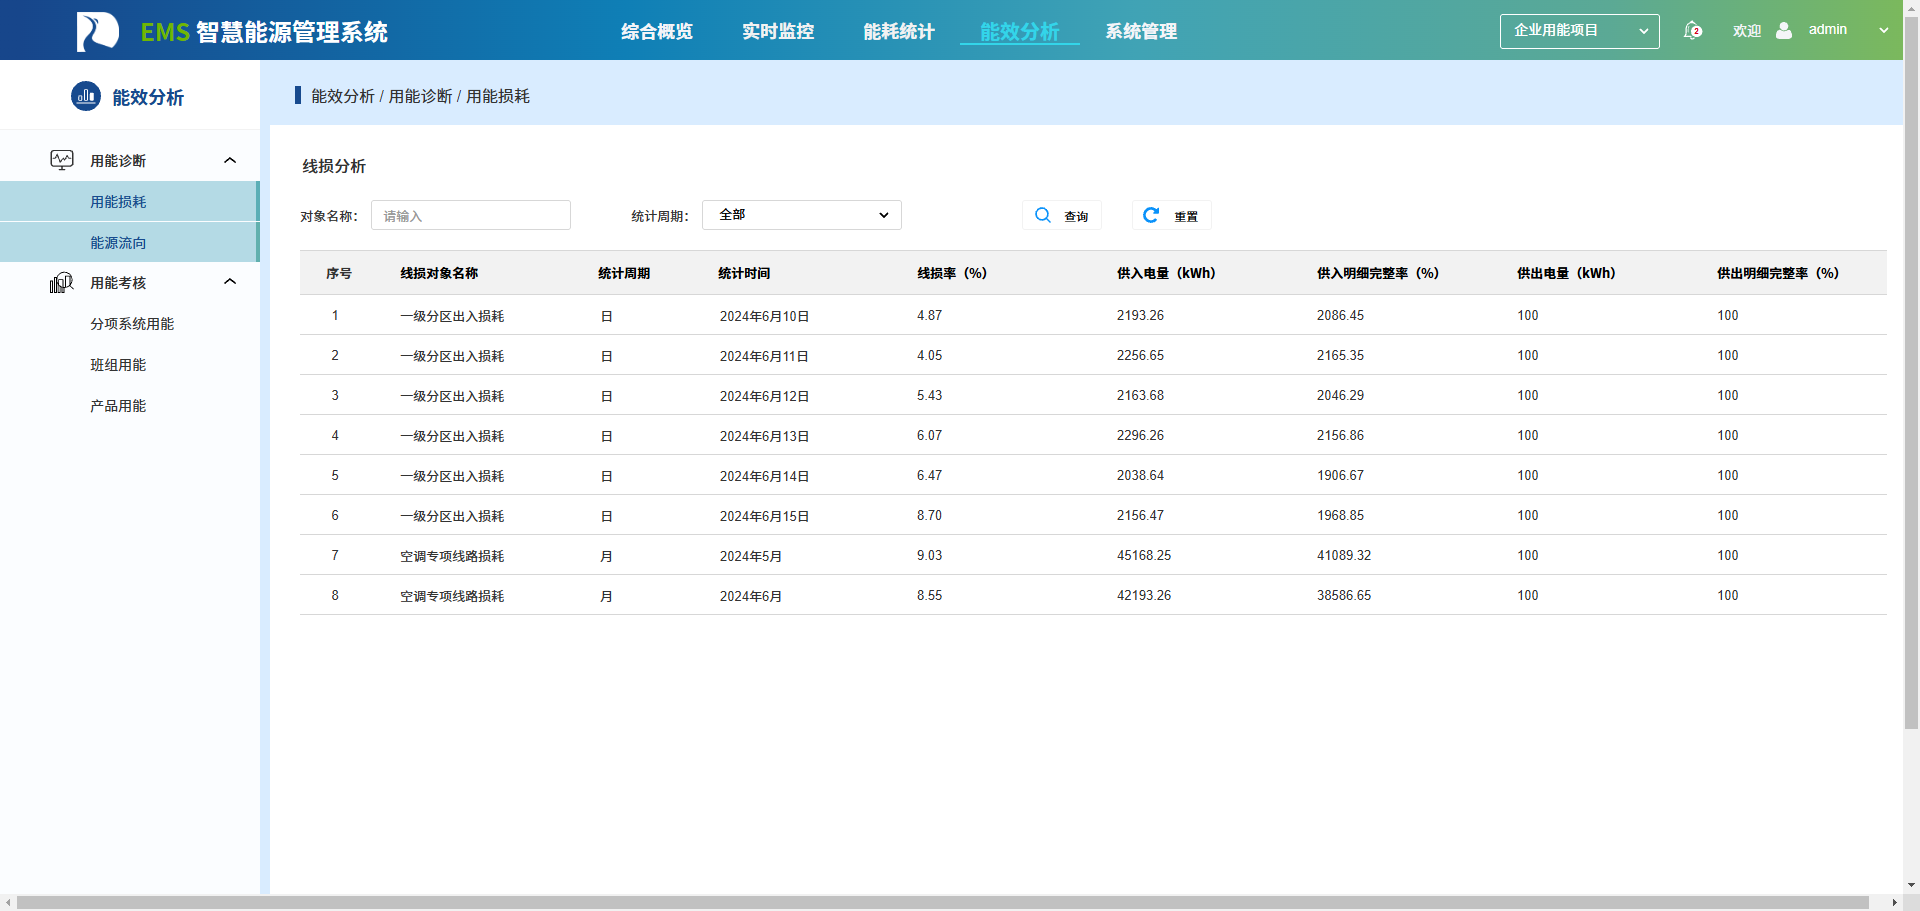Screen dimensions: 1920x911
Task: Click the scroll-right arrow of horizontal scrollbar
Action: pyautogui.click(x=1894, y=903)
